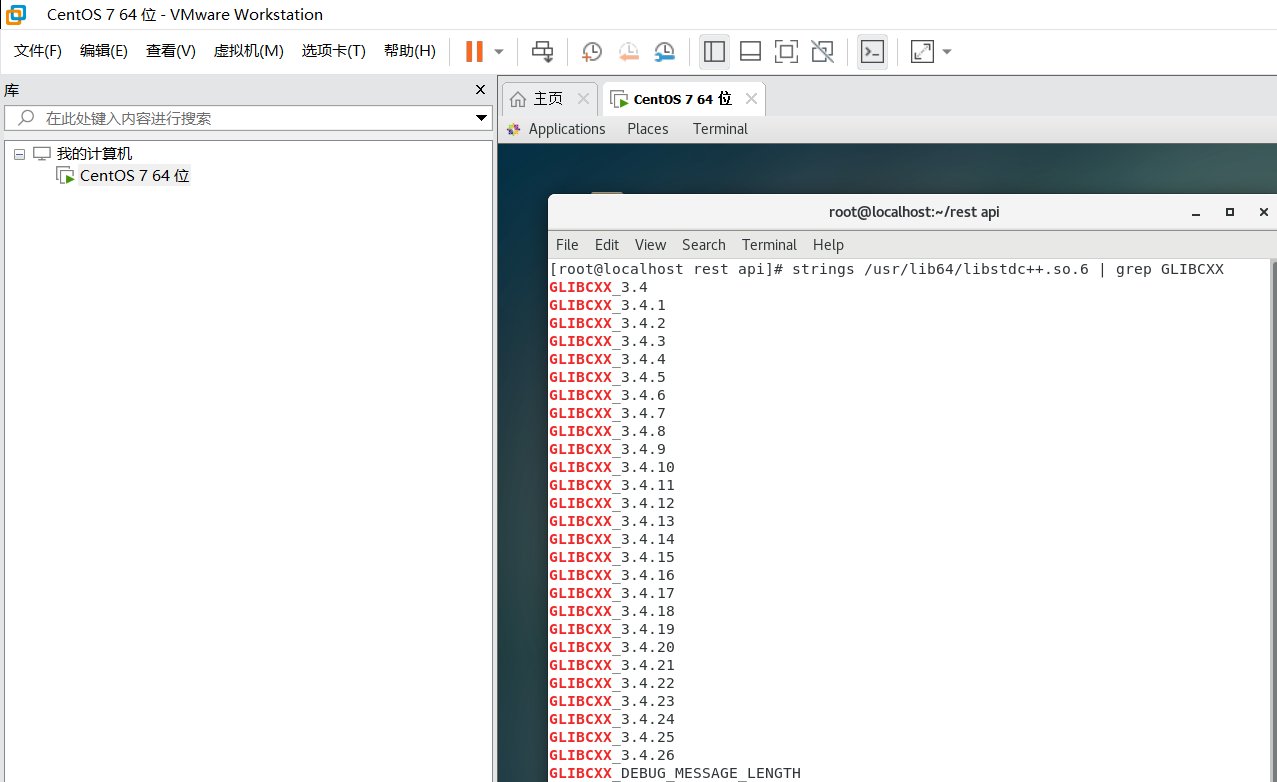Collapse the 我的计算机 tree node

[x=18, y=153]
